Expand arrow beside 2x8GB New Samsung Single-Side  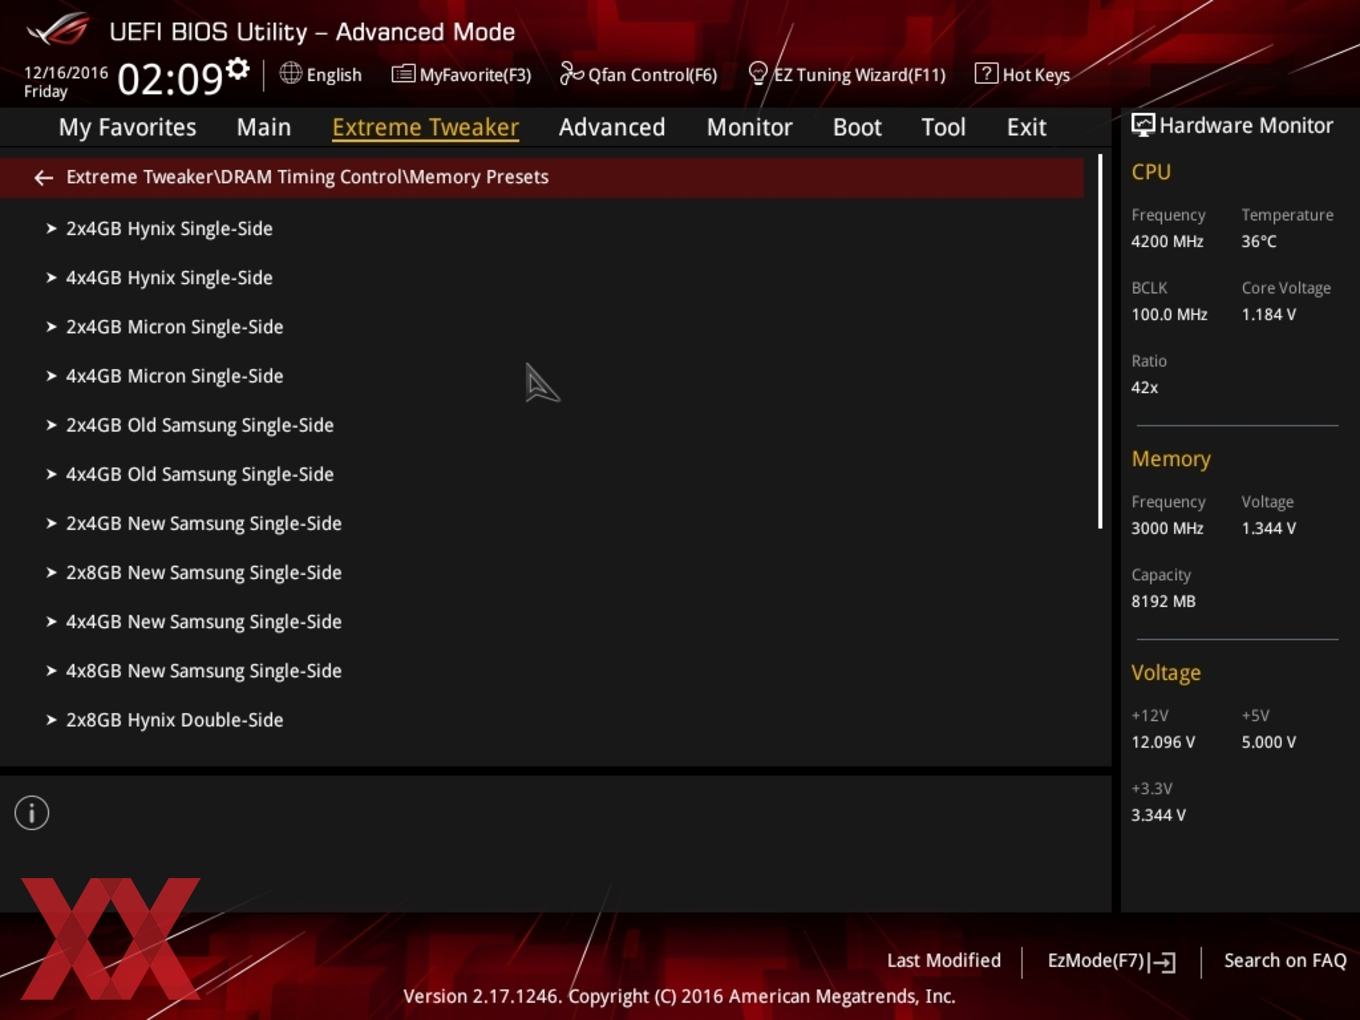(51, 572)
